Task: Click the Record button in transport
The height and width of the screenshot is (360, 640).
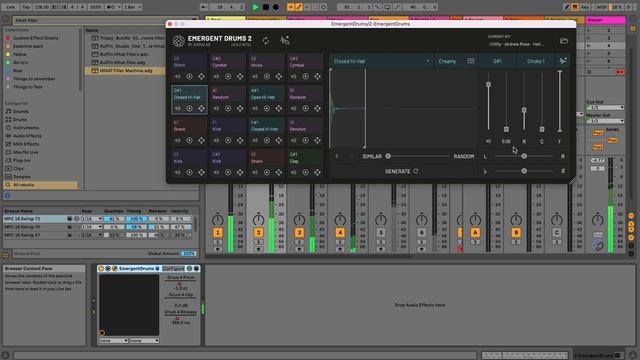Action: (276, 7)
